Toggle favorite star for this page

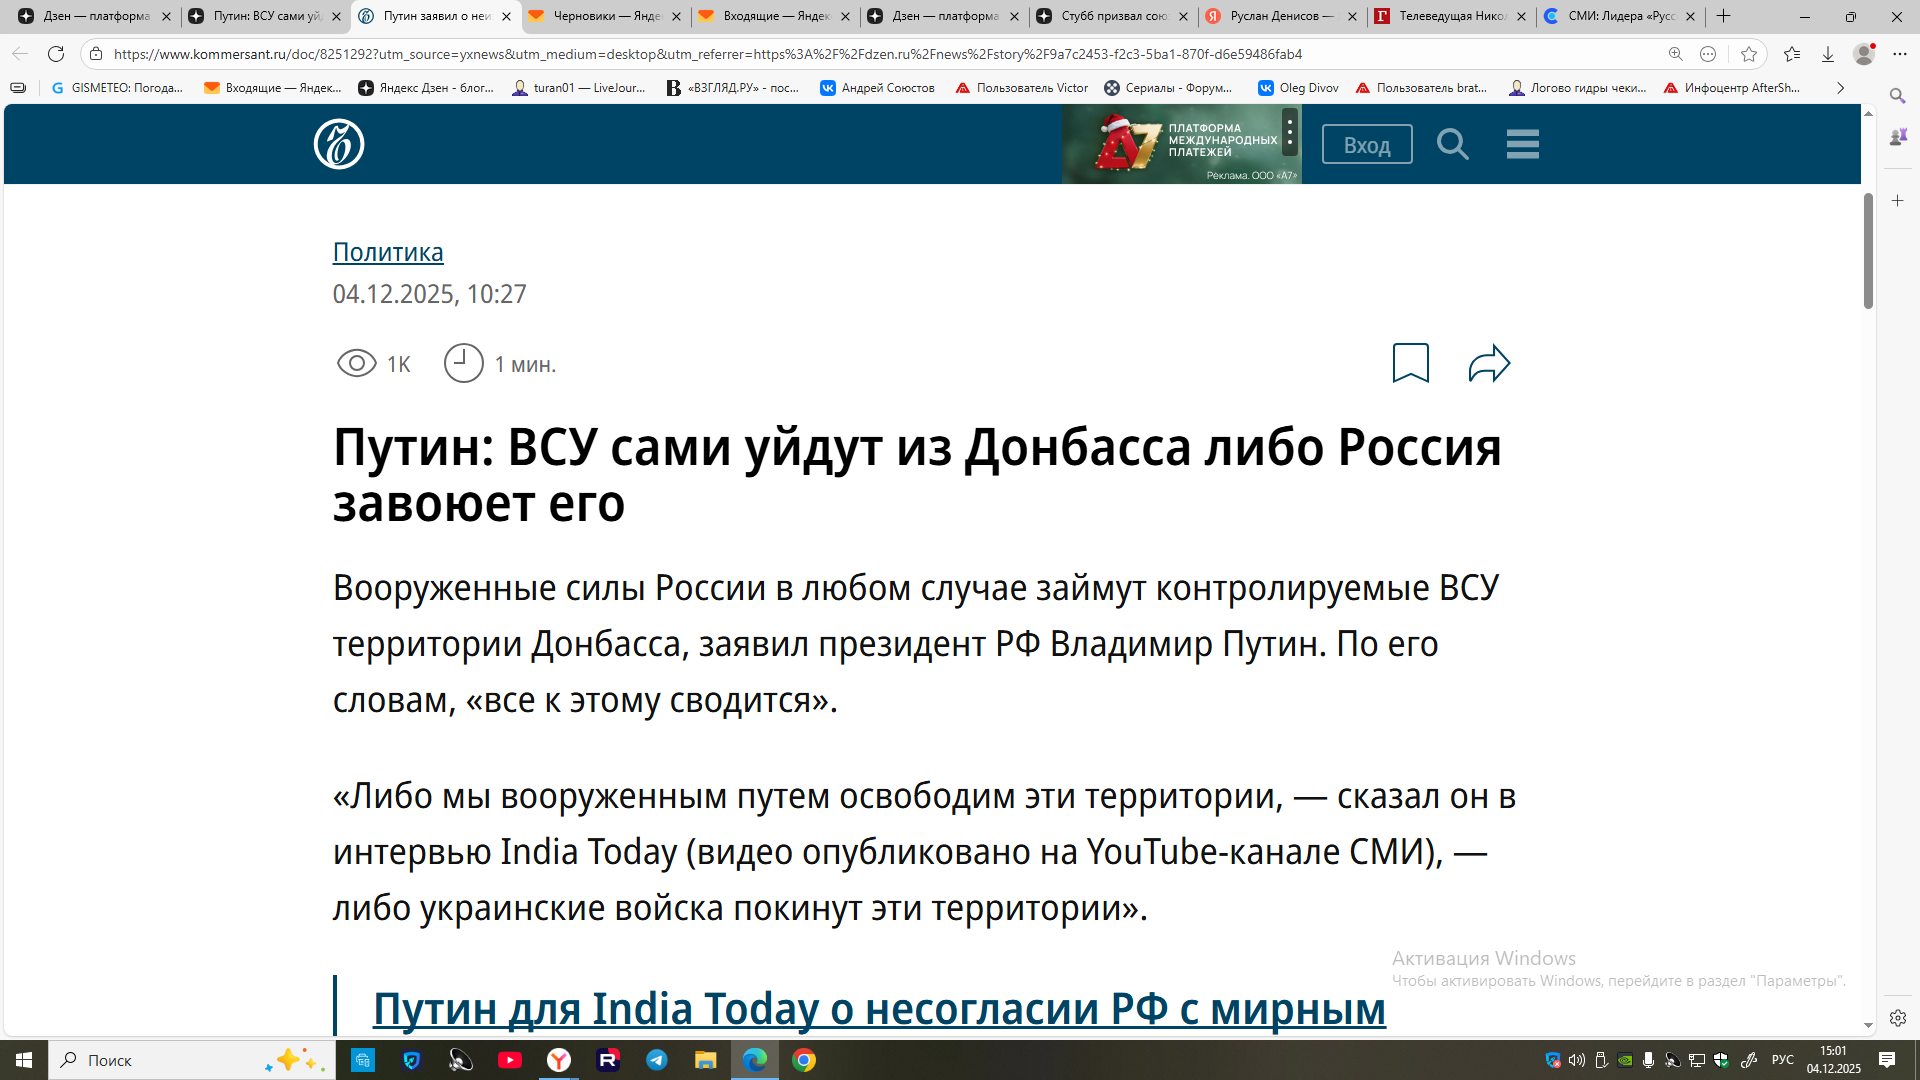1748,54
